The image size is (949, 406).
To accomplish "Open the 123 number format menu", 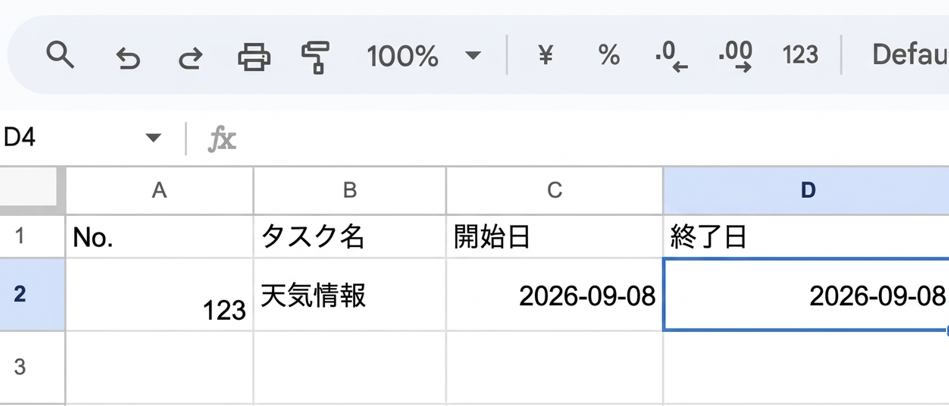I will click(800, 56).
